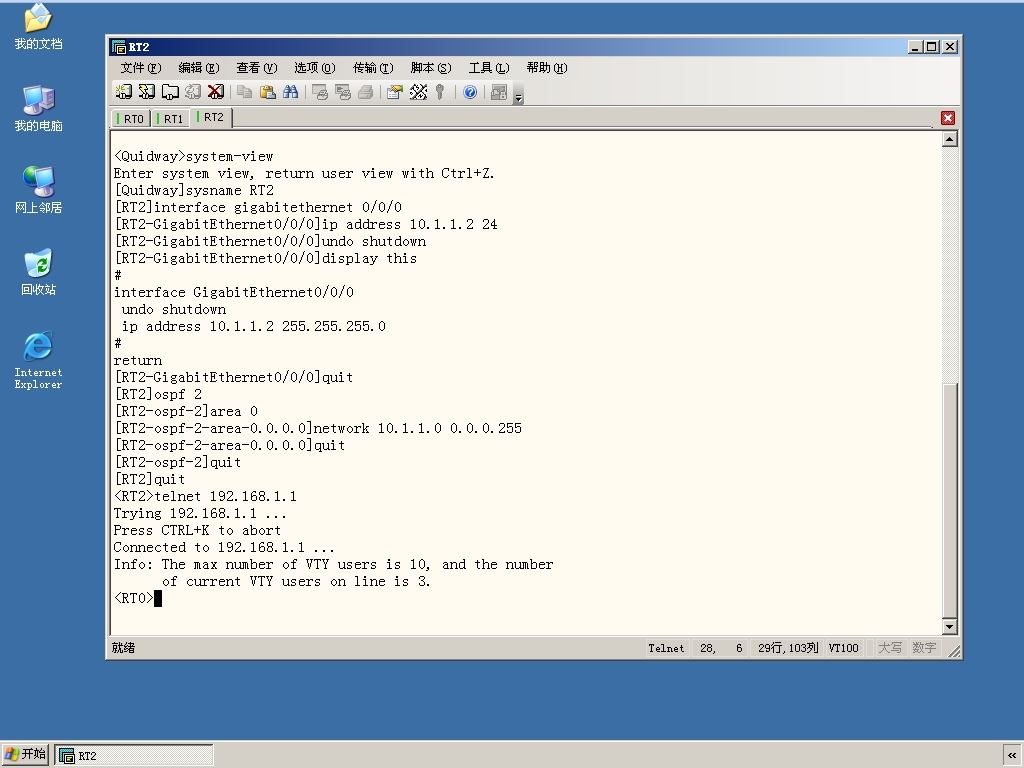Open Help via blue question icon

[470, 92]
